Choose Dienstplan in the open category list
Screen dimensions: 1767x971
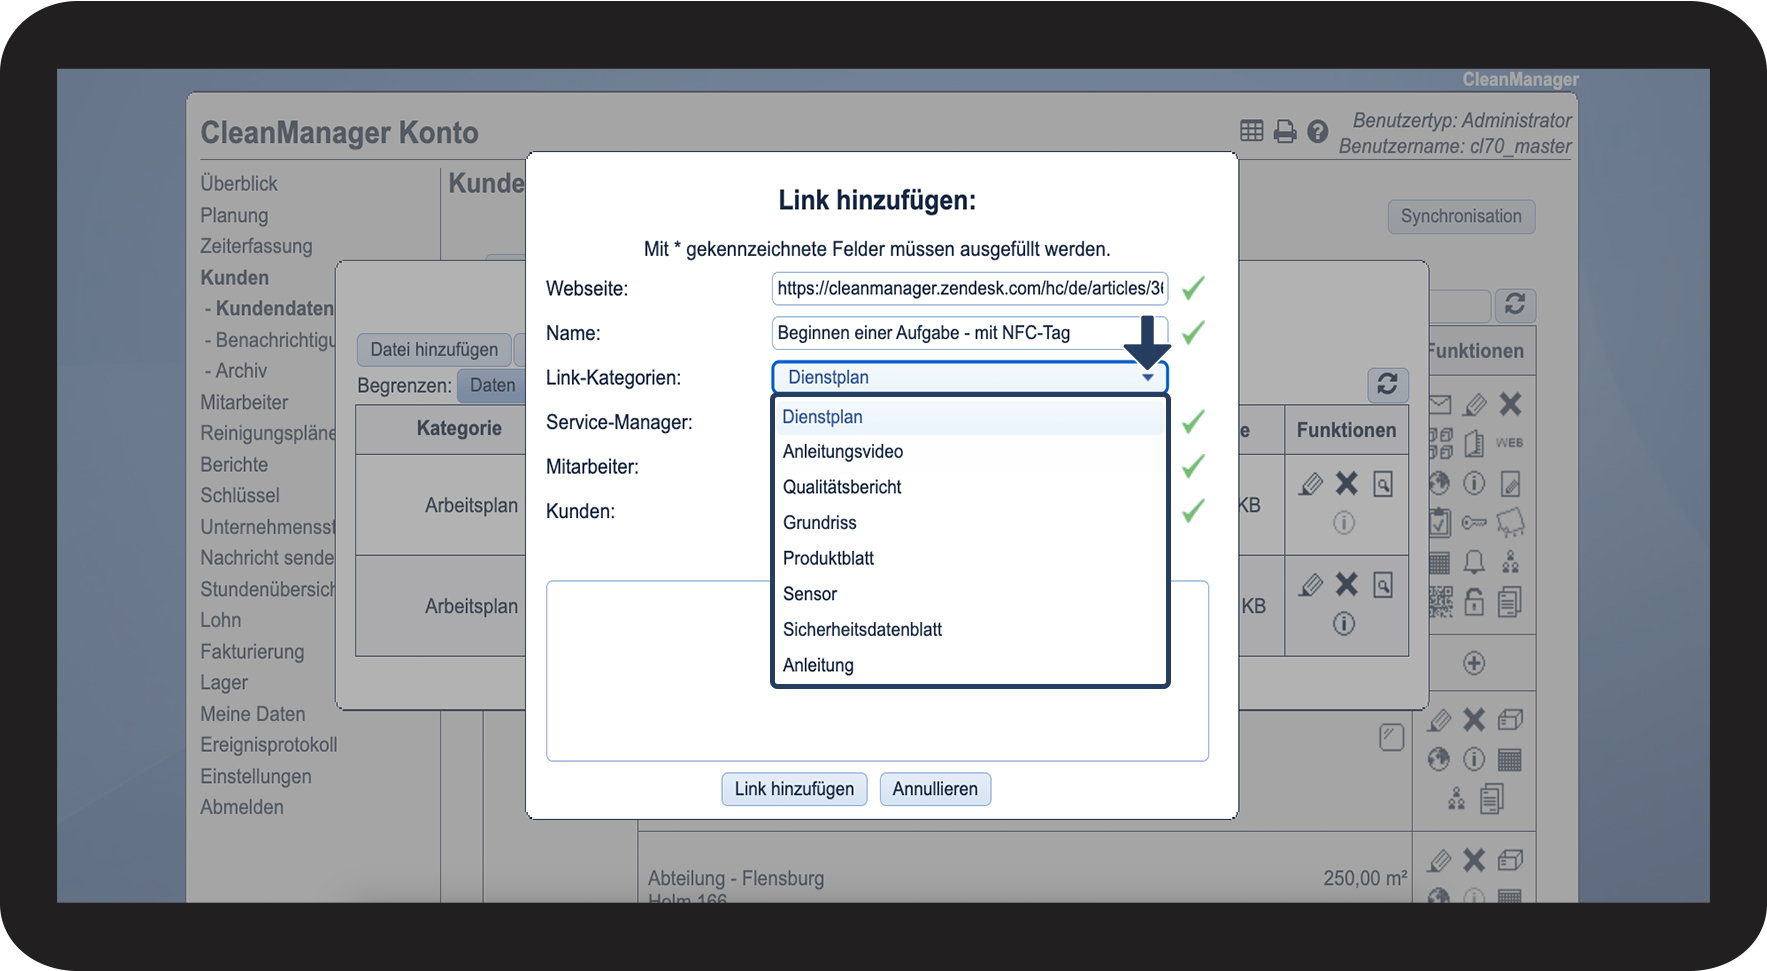point(970,417)
